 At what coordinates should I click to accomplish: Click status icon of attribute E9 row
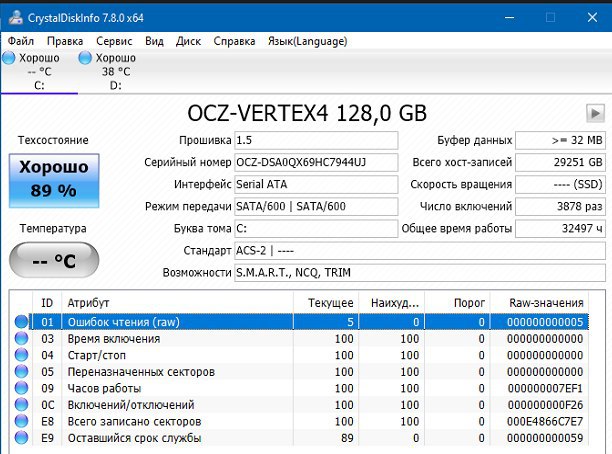[x=21, y=438]
